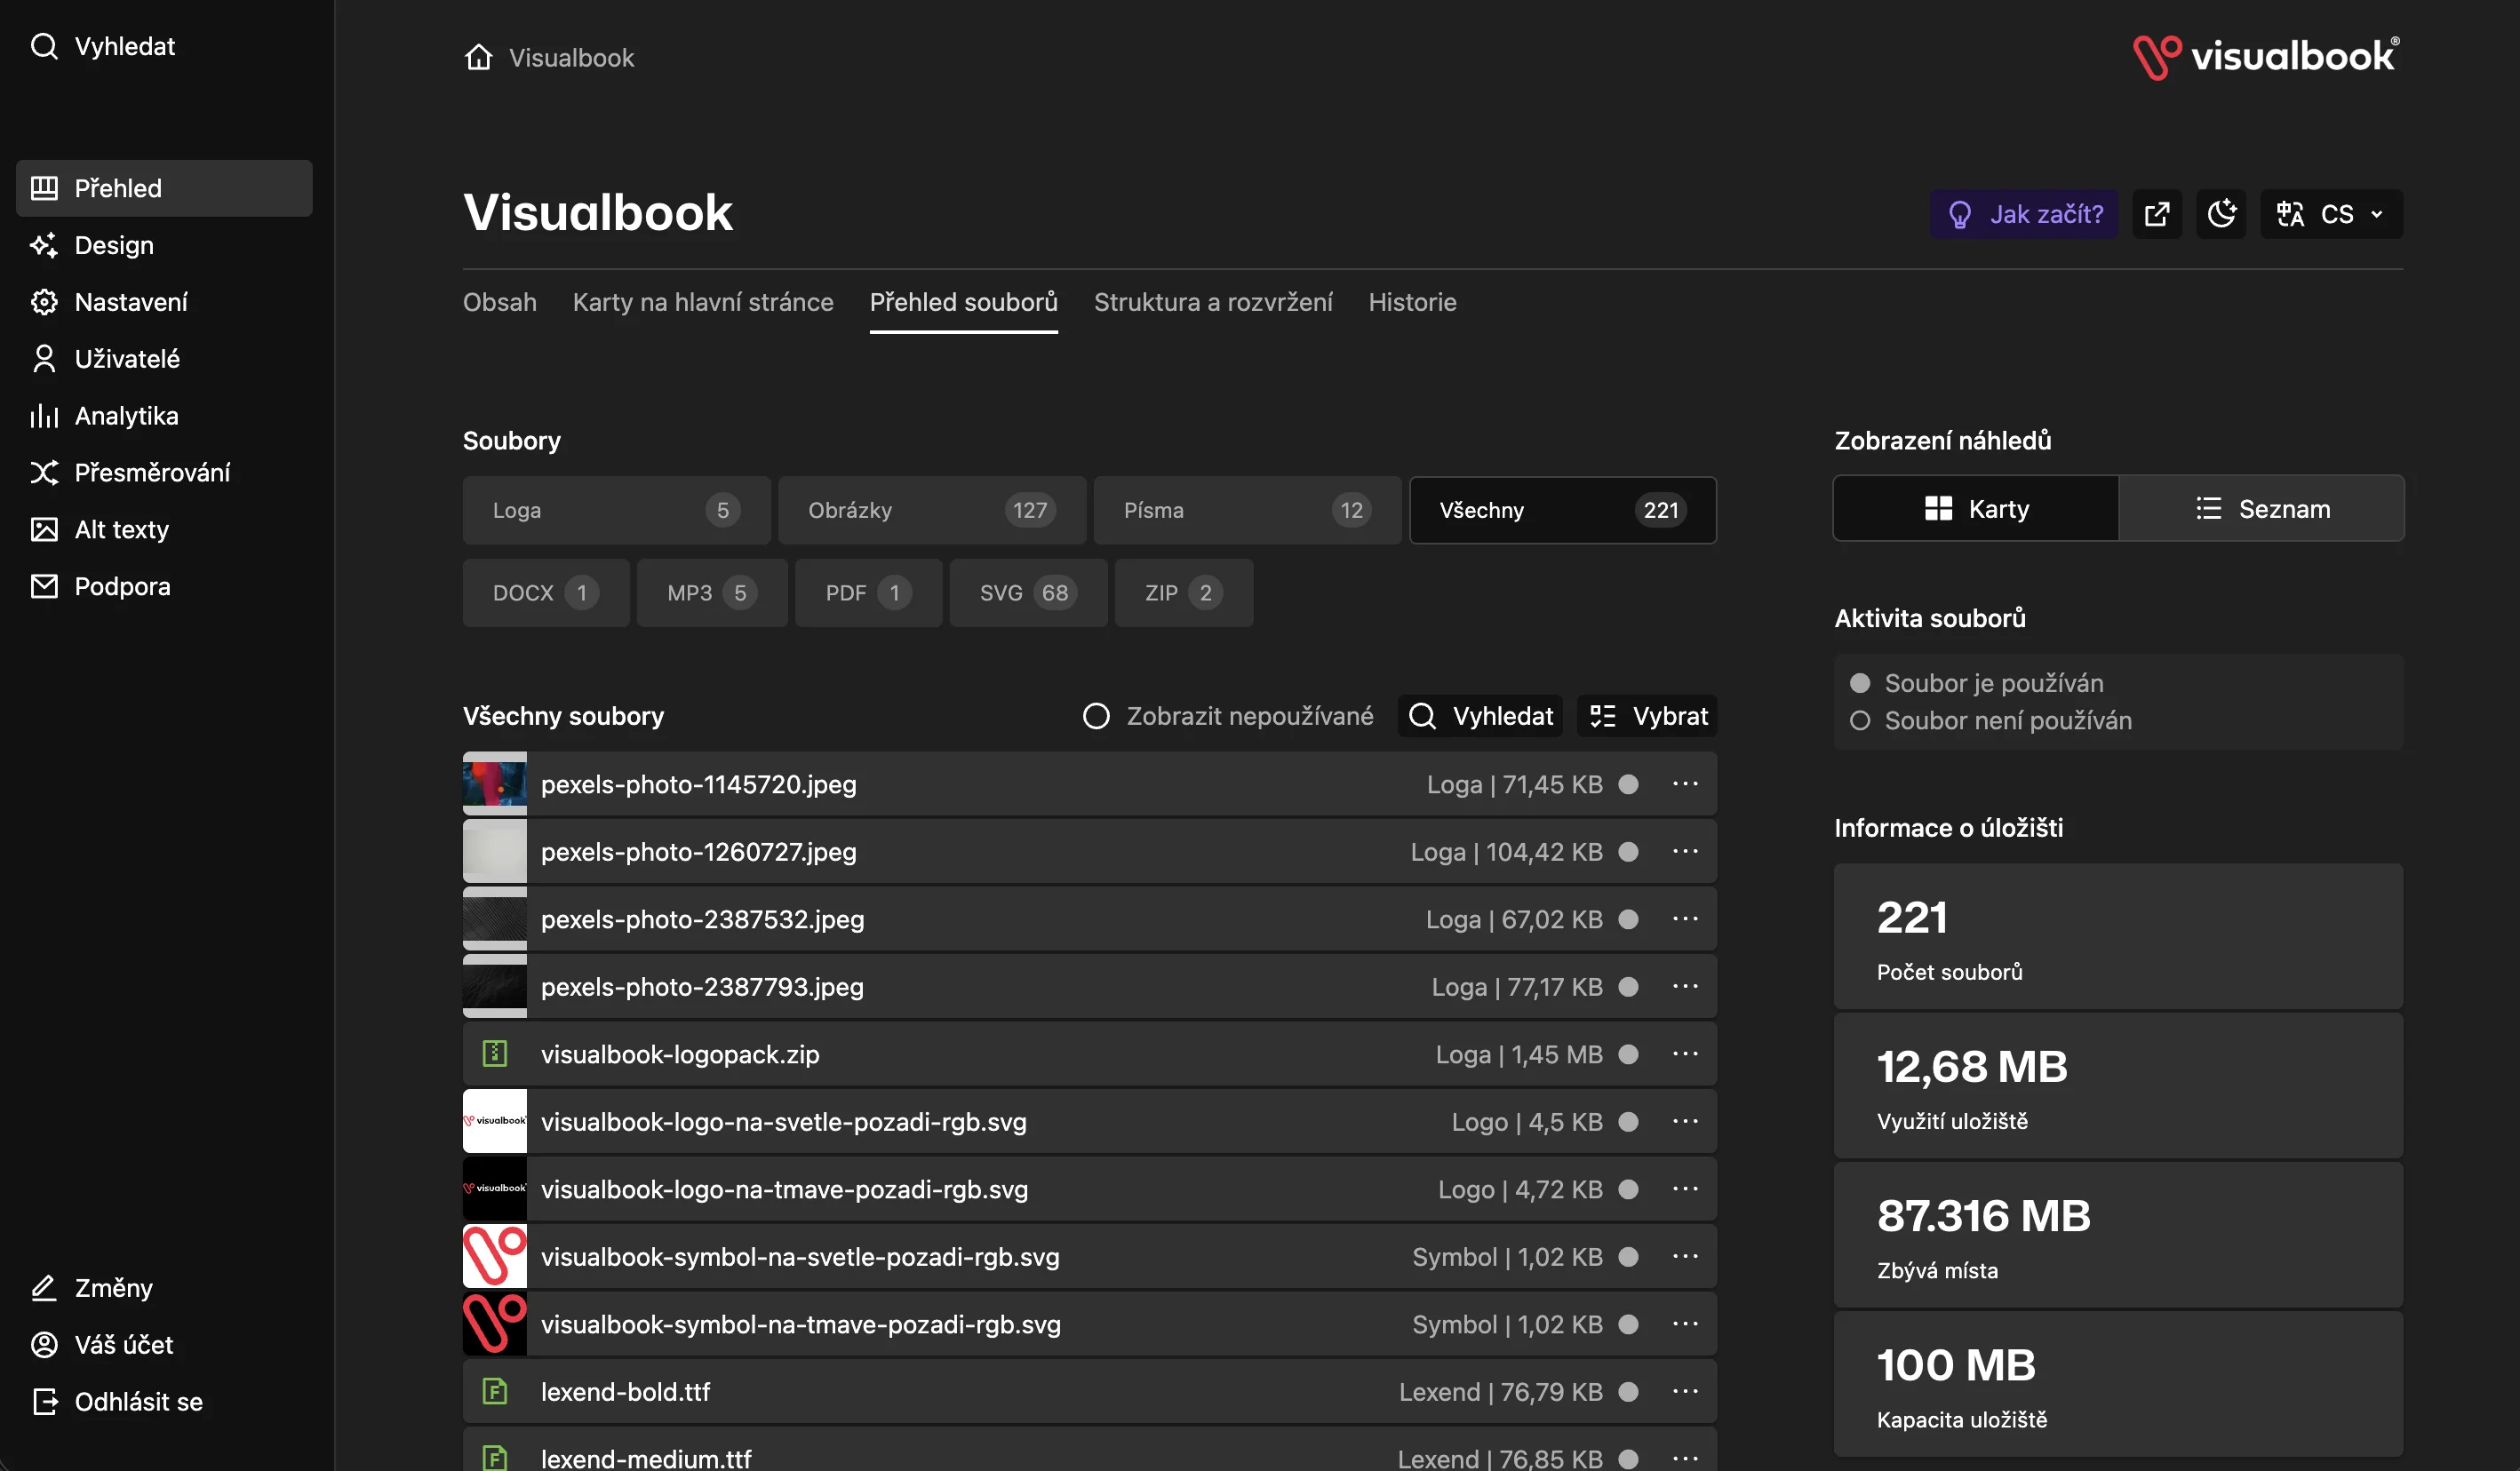Click thumbnail of pexels-photo-1145720.jpeg
2520x1471 pixels.
pos(495,784)
